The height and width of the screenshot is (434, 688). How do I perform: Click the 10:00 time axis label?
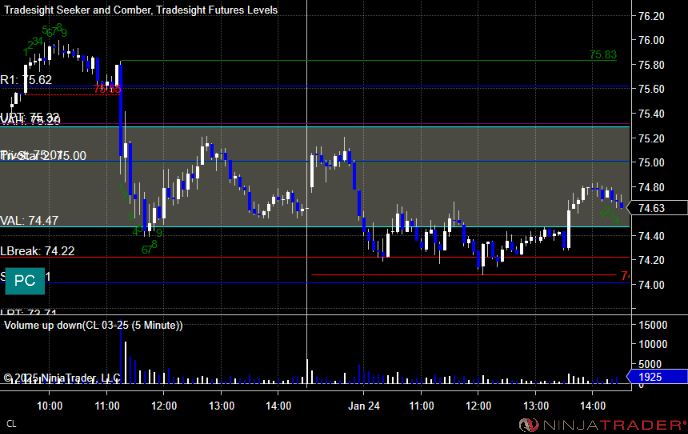click(x=50, y=406)
